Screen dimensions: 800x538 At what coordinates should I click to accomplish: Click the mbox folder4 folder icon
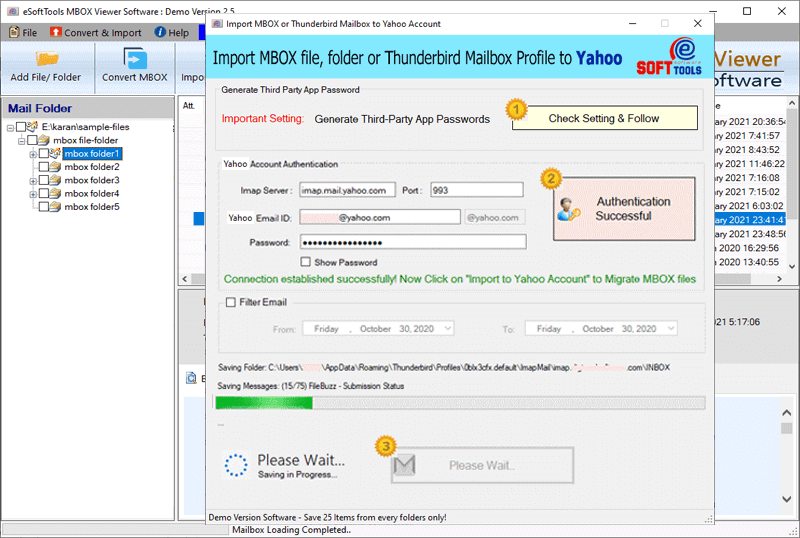pyautogui.click(x=56, y=193)
